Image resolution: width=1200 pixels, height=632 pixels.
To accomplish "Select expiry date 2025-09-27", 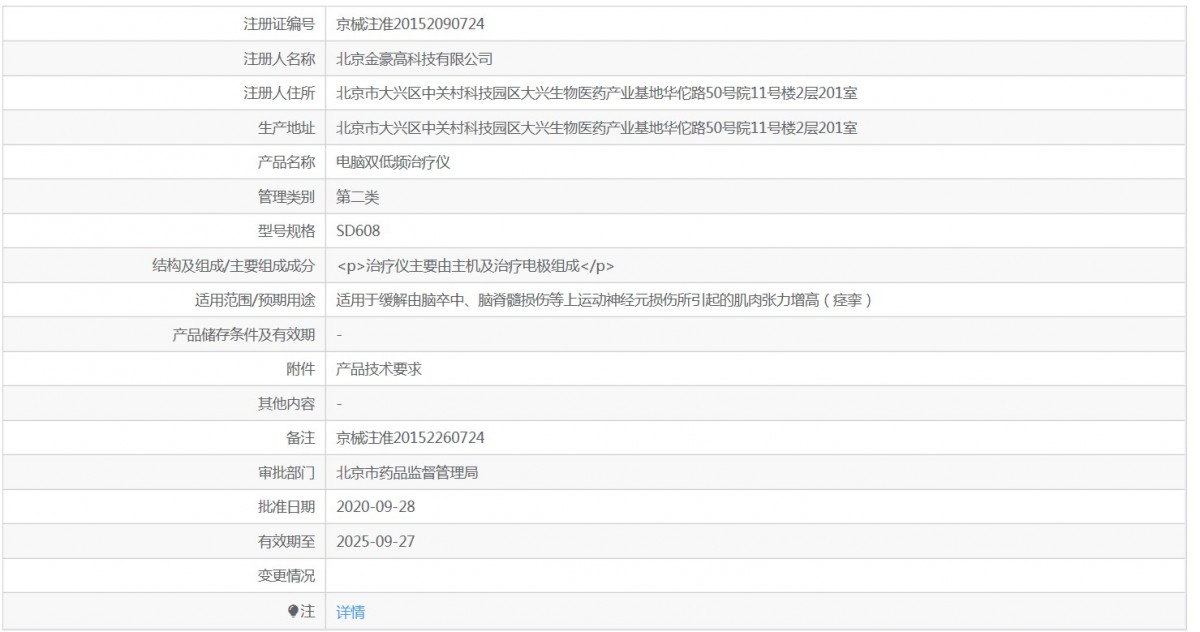I will coord(375,542).
